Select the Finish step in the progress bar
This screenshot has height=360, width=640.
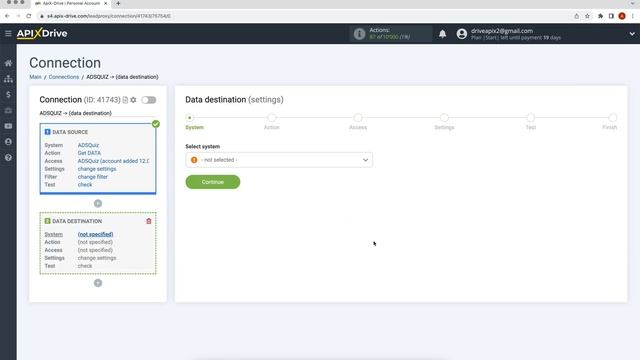(613, 118)
